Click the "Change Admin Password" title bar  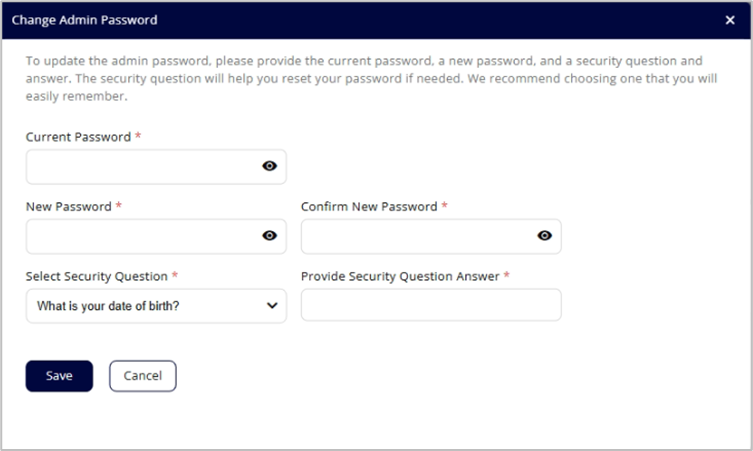[85, 20]
